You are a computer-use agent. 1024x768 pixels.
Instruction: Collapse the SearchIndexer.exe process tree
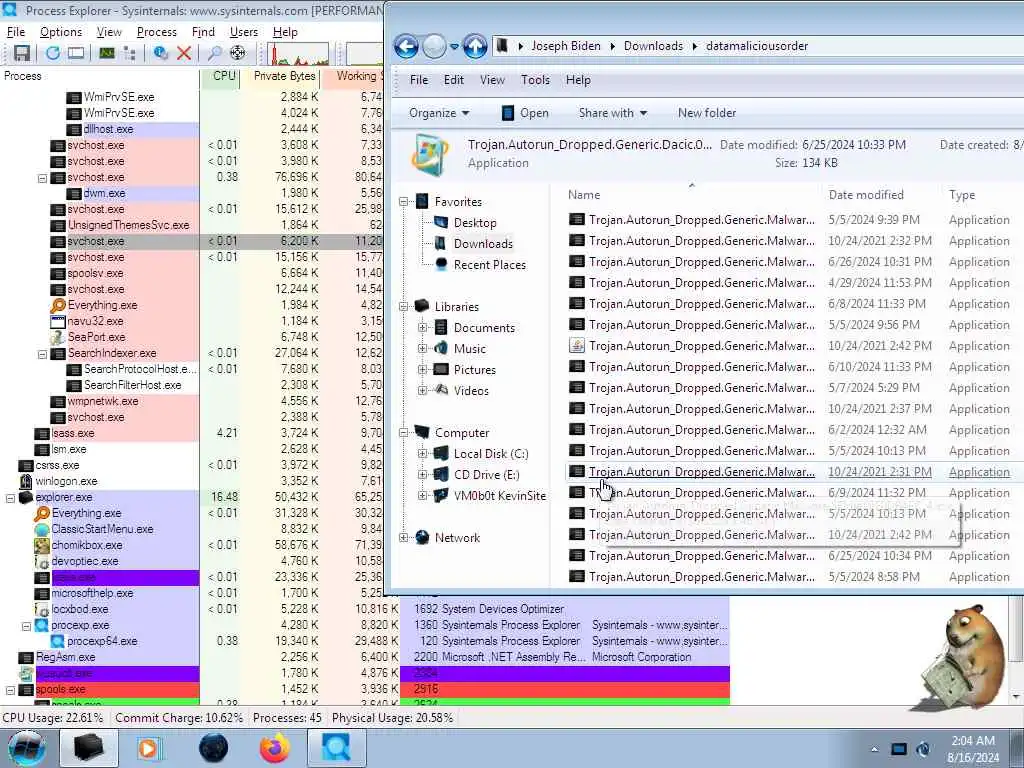42,354
